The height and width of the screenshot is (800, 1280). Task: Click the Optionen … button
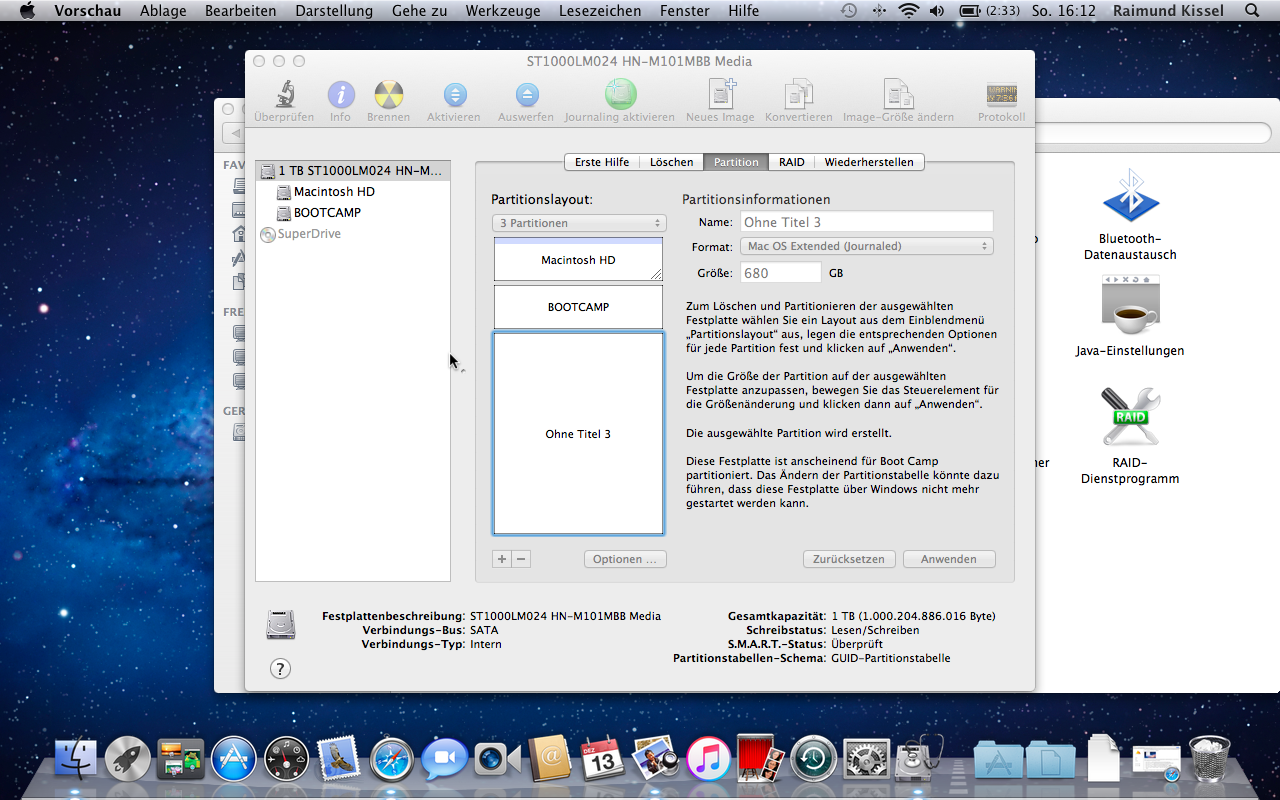pos(625,559)
